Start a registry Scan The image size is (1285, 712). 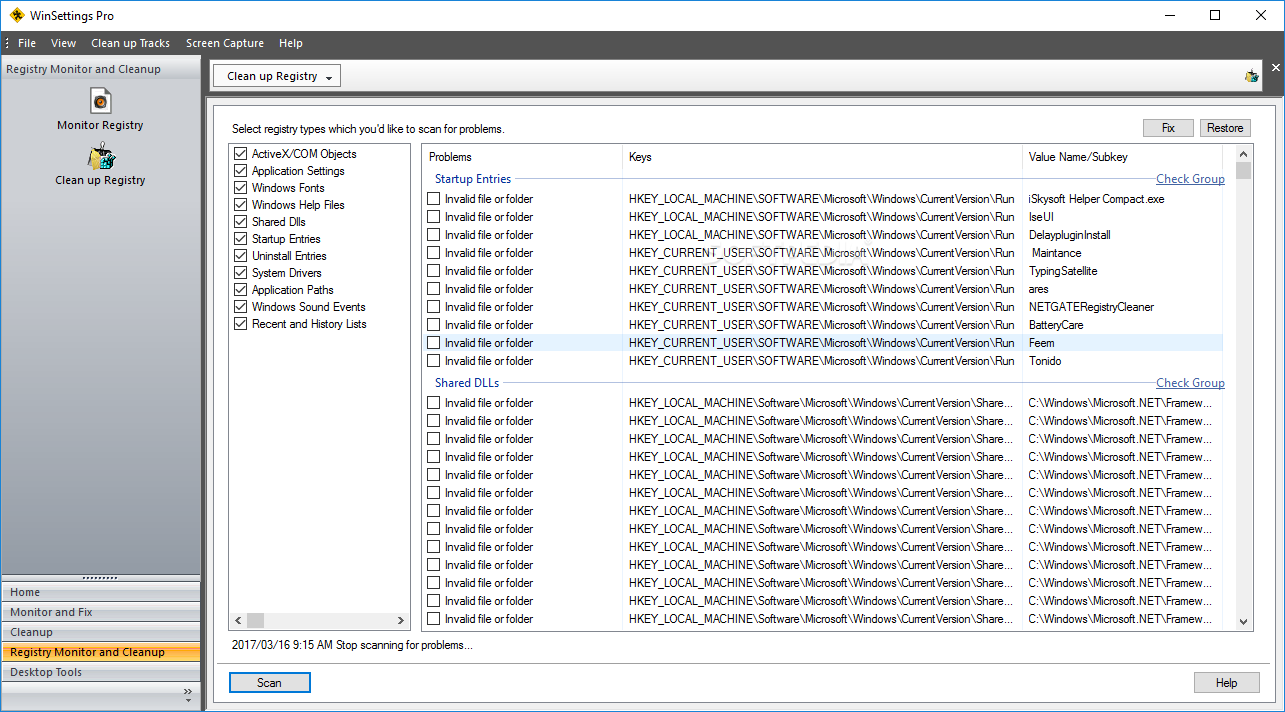pyautogui.click(x=269, y=683)
